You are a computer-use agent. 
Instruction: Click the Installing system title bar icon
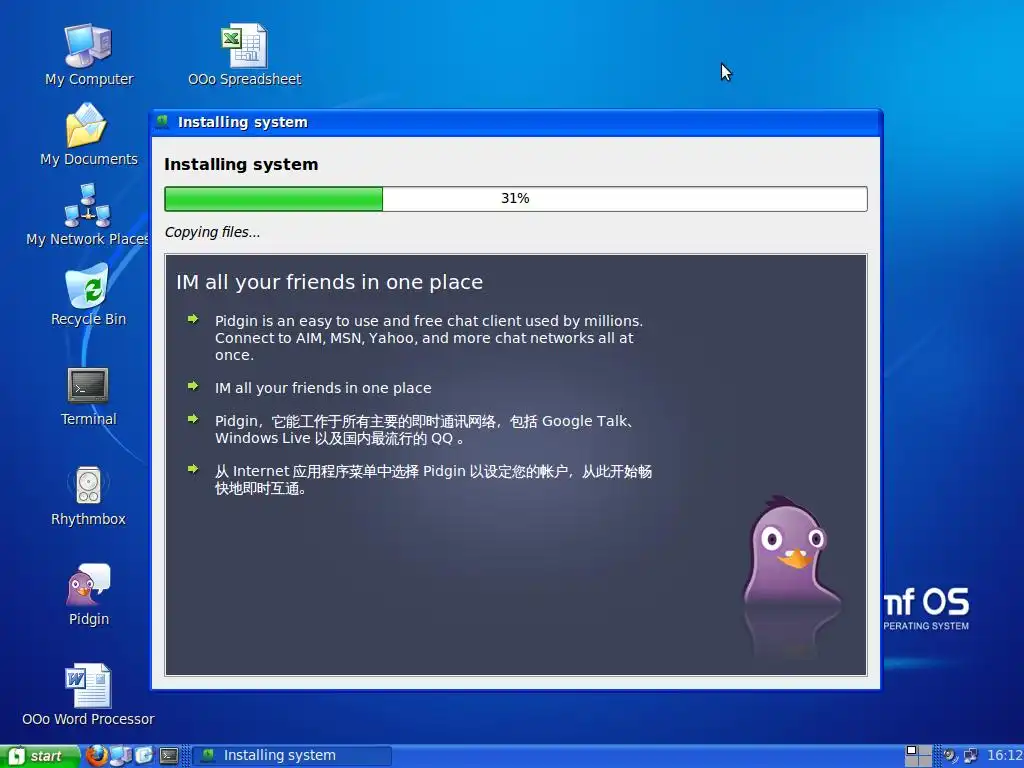(163, 121)
